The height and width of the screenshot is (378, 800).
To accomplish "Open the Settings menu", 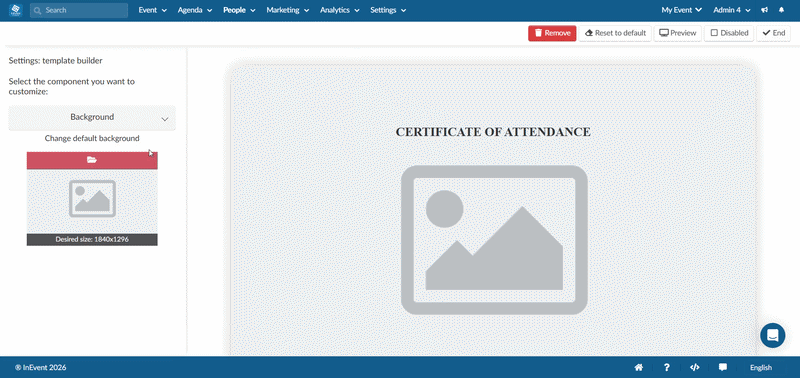I will pos(388,10).
